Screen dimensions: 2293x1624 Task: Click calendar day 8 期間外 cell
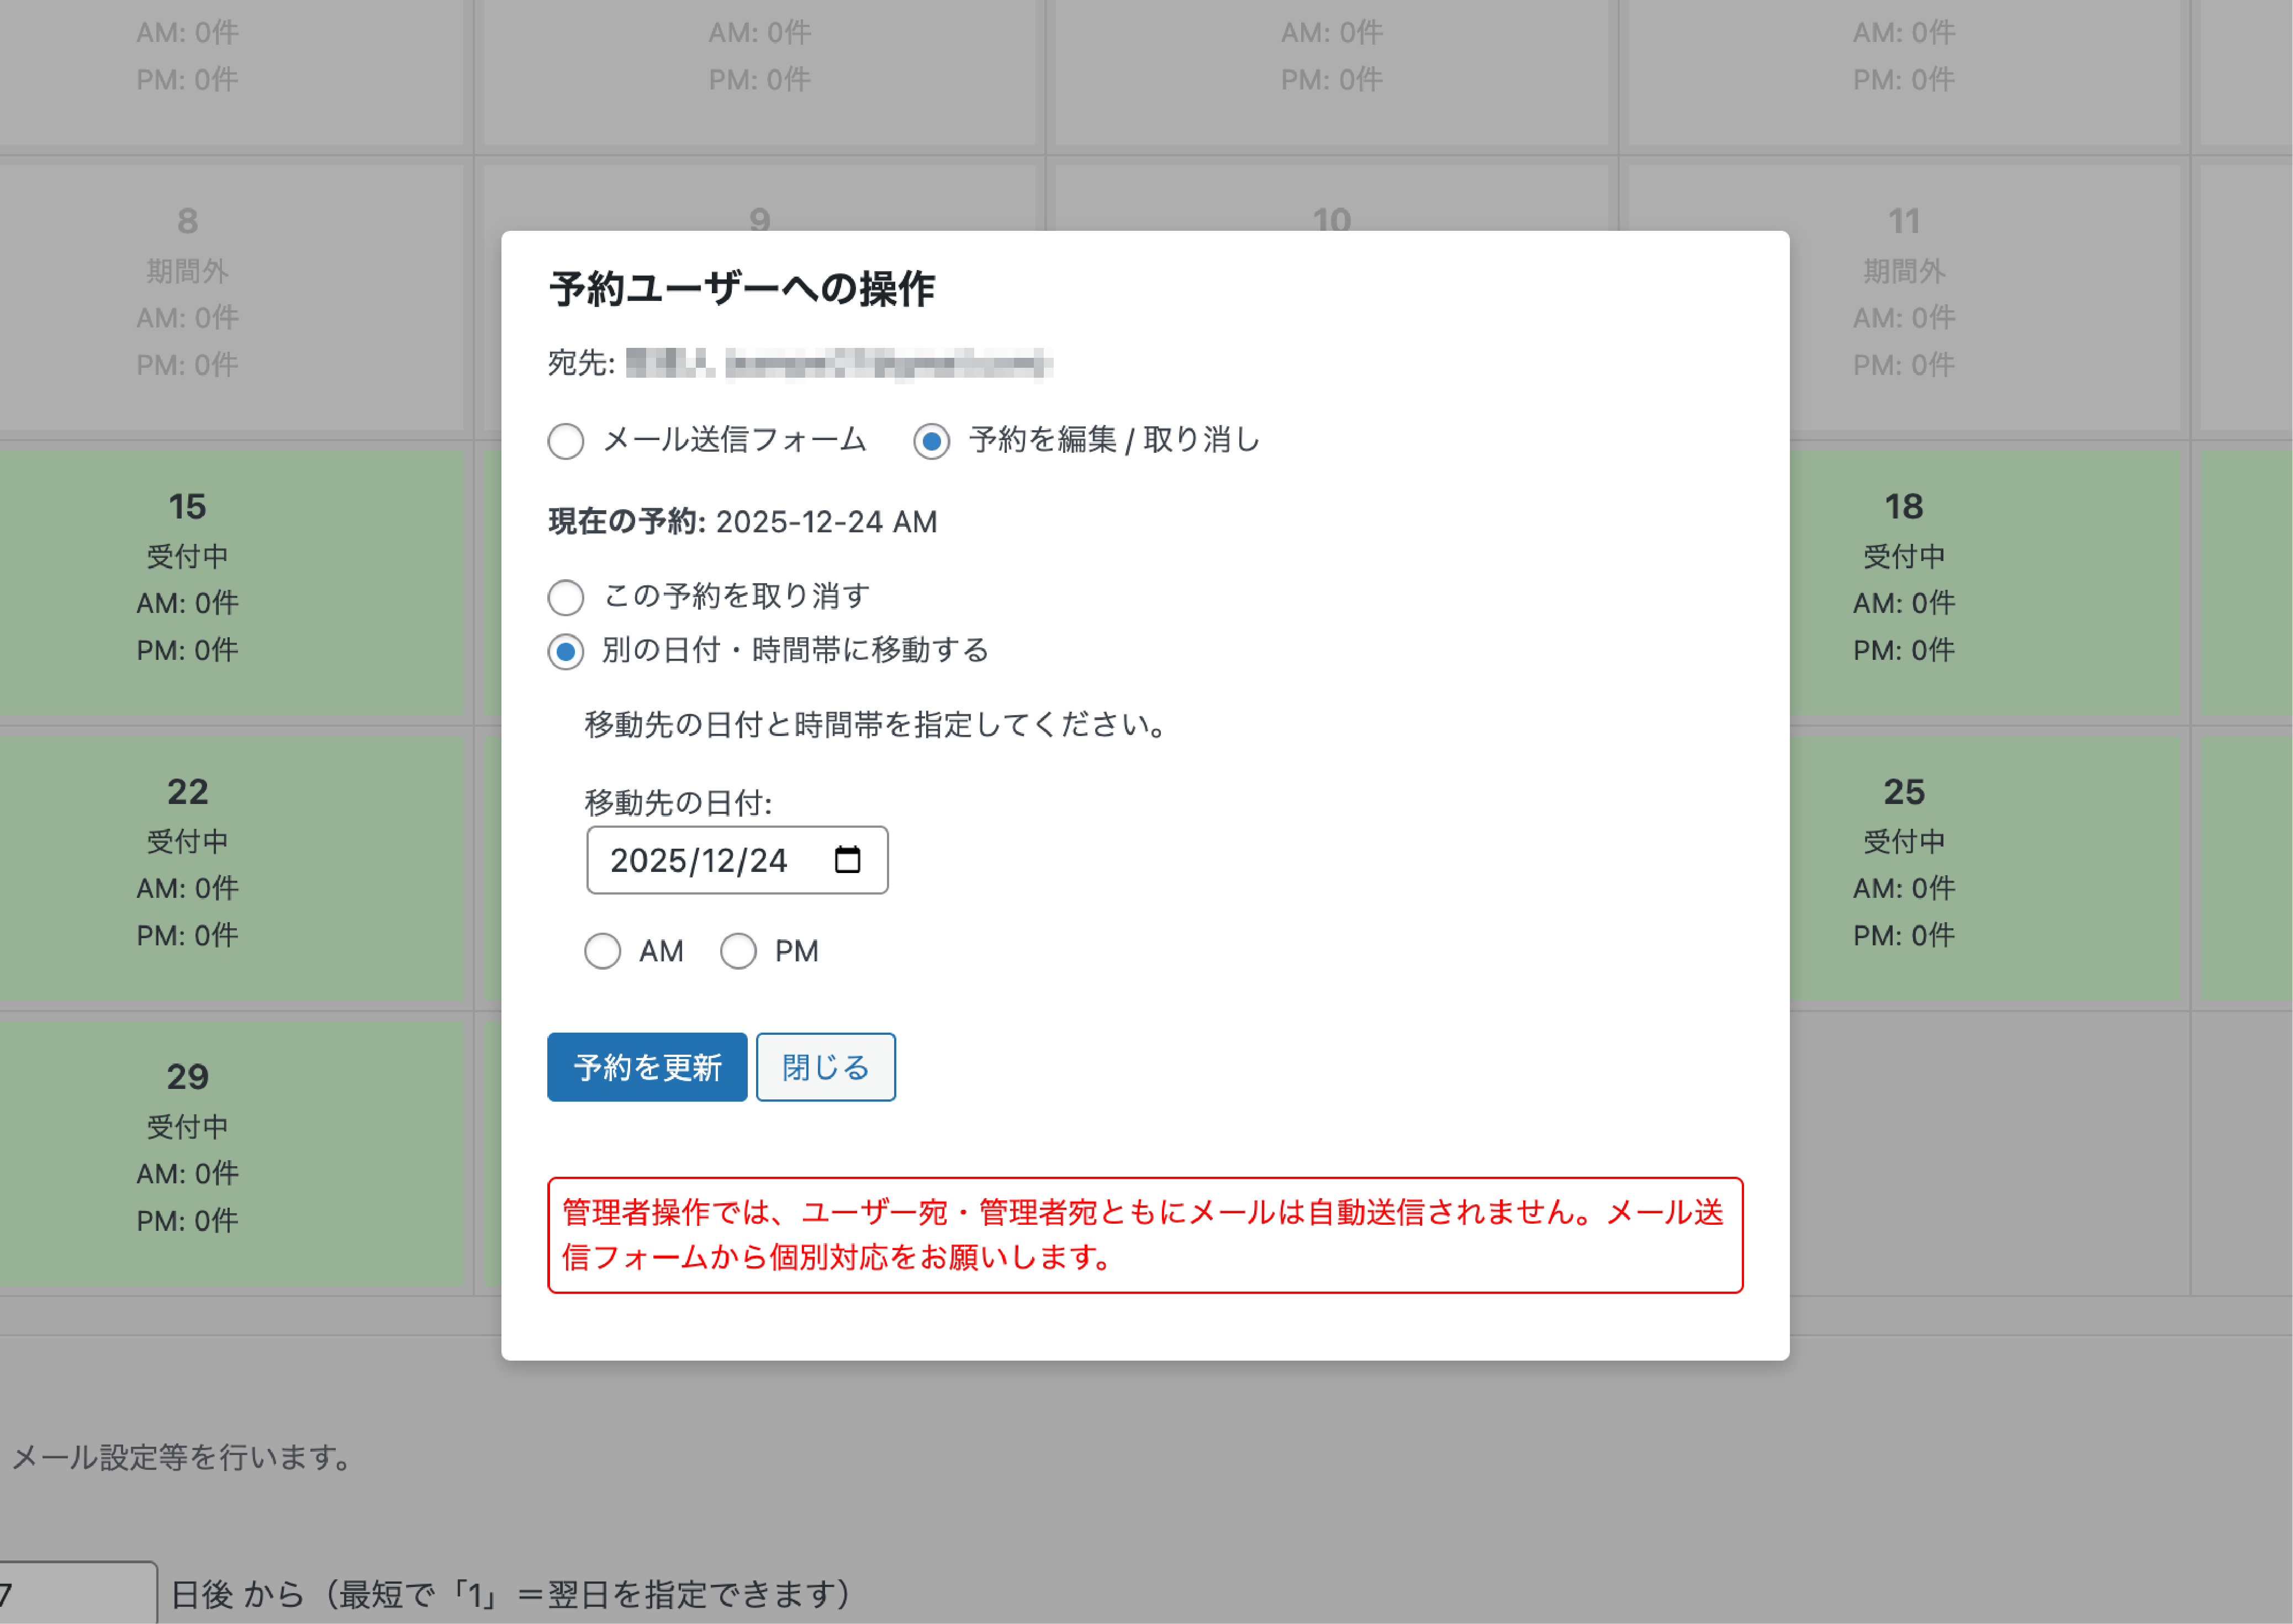click(188, 295)
